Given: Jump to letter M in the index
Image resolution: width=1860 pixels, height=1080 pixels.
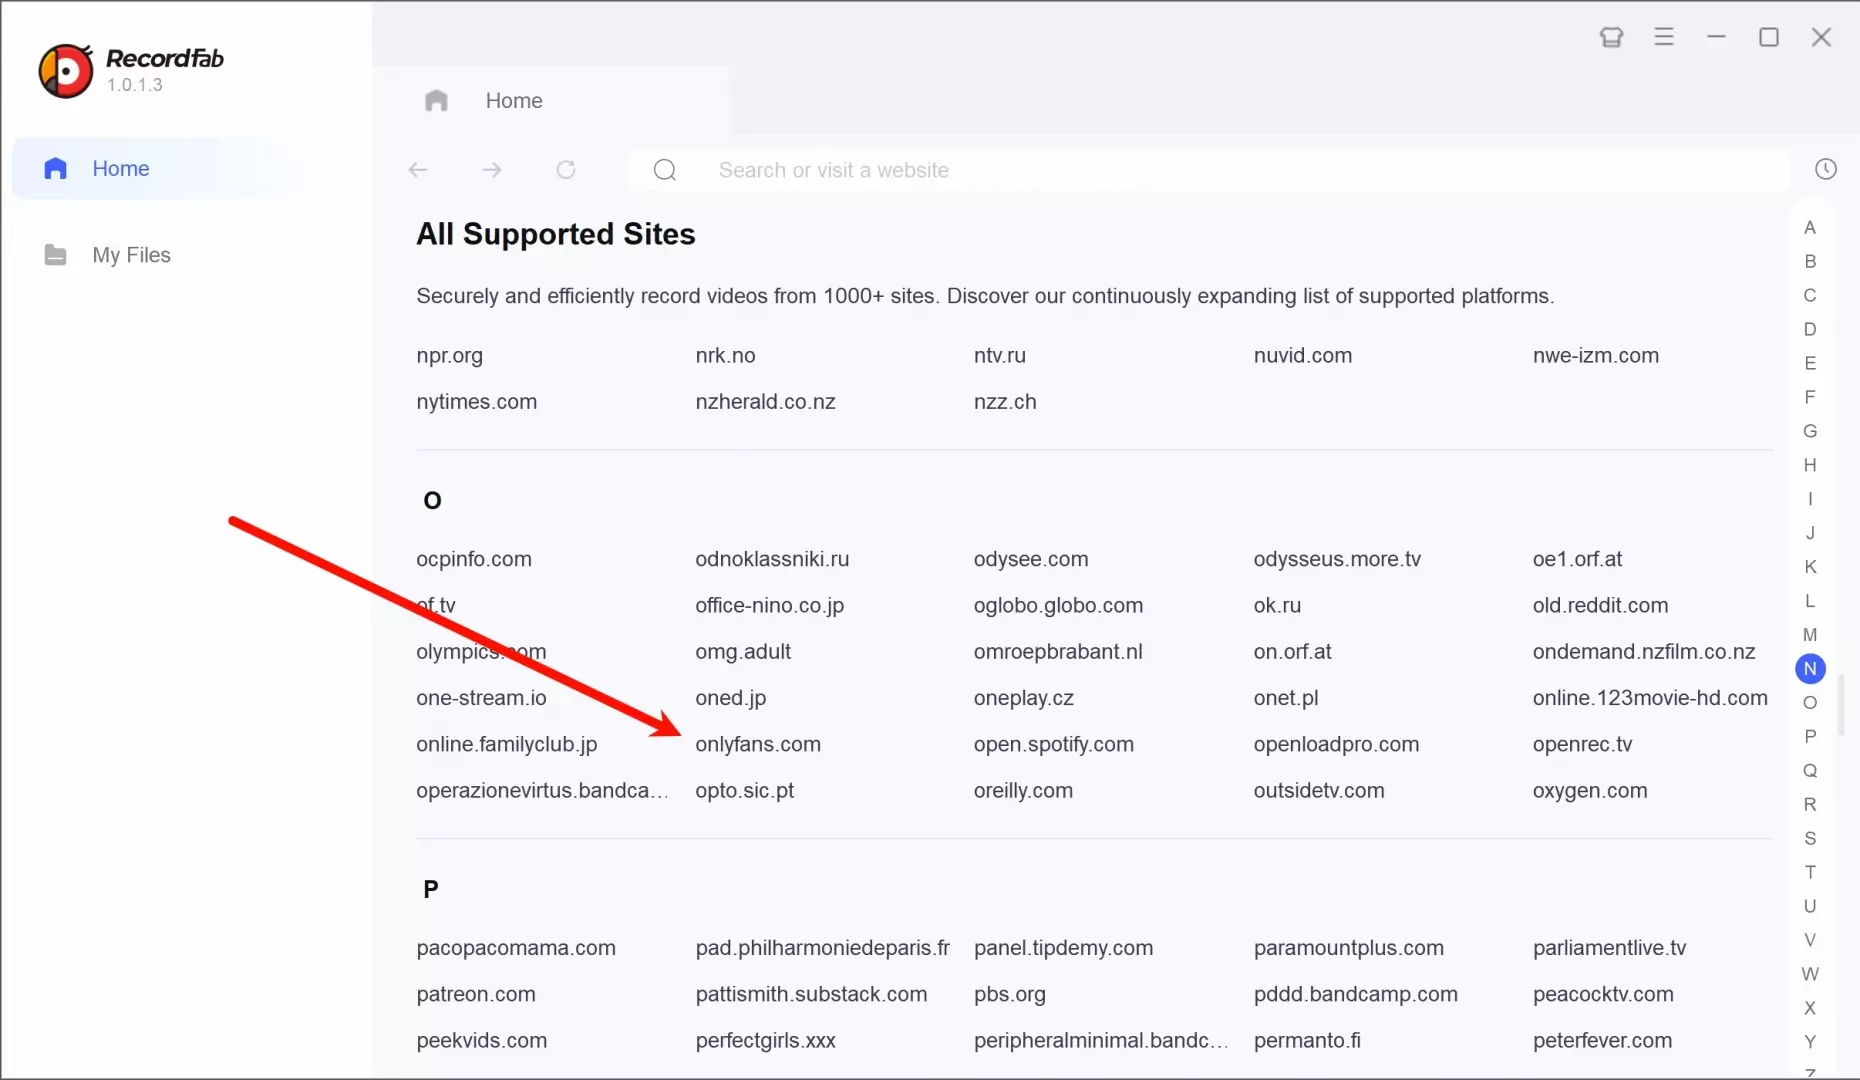Looking at the screenshot, I should point(1810,635).
